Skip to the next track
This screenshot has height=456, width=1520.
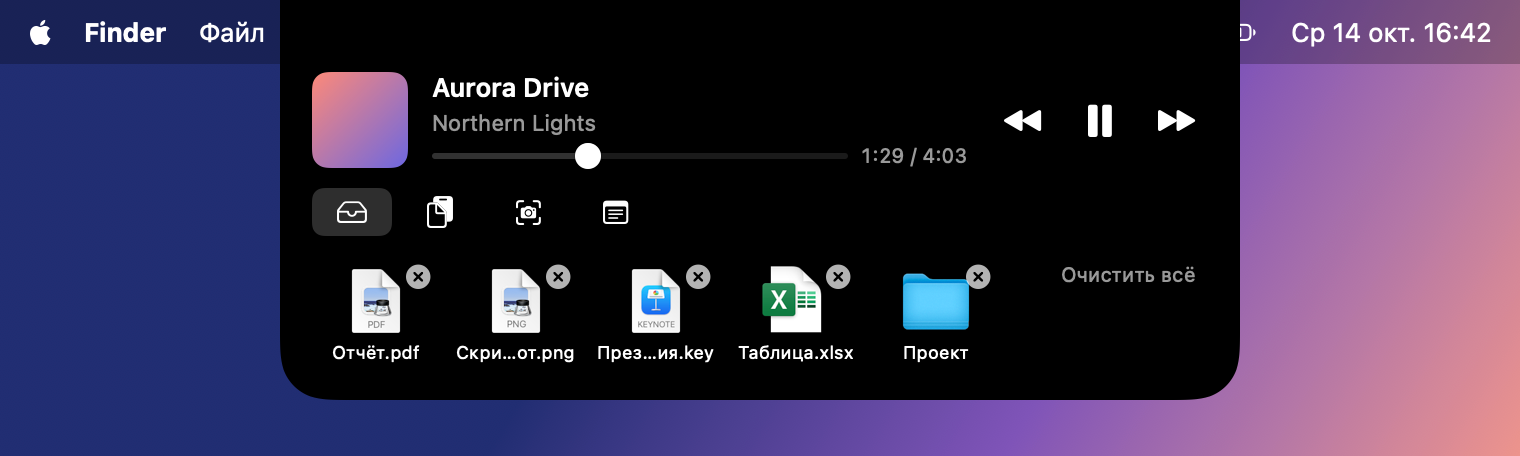coord(1176,121)
